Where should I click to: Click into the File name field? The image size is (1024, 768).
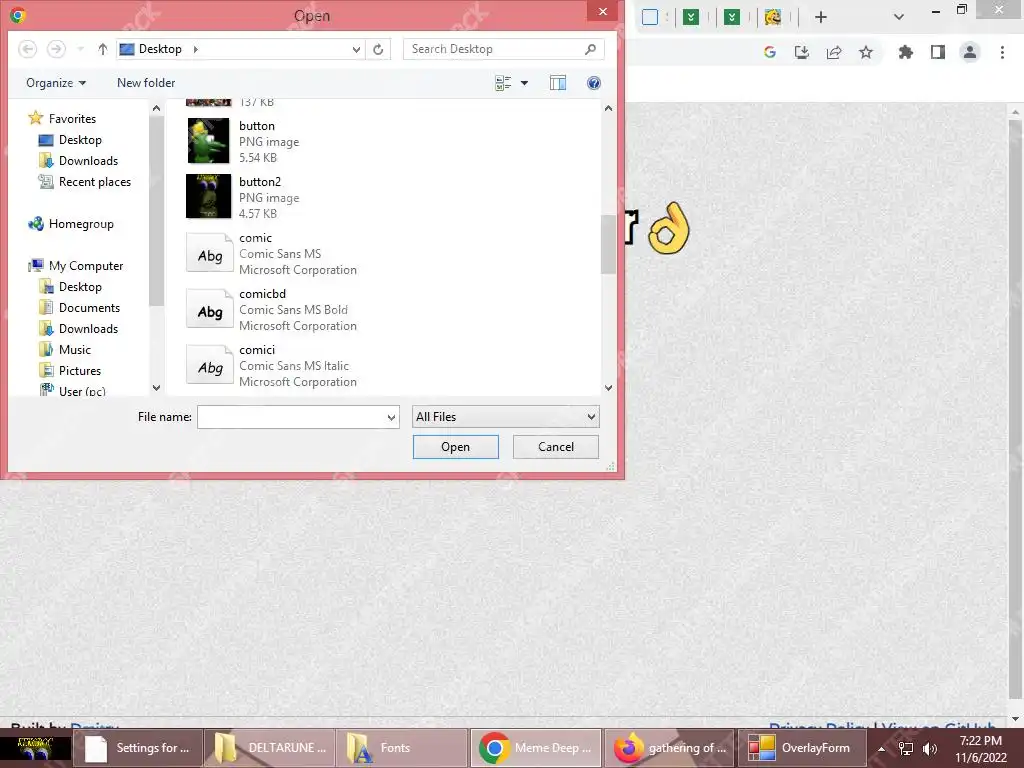291,417
